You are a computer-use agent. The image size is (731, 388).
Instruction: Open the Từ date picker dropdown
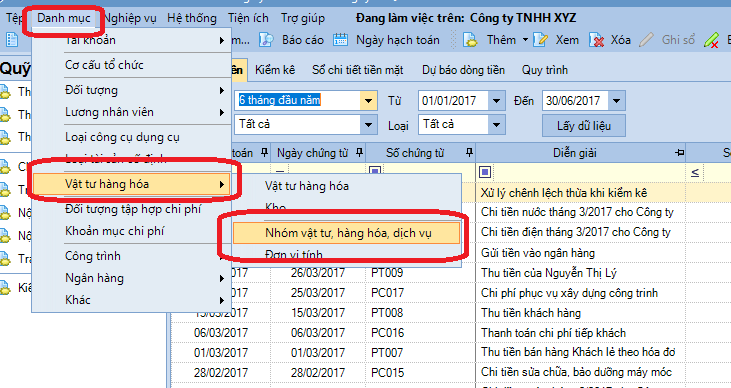pos(497,100)
